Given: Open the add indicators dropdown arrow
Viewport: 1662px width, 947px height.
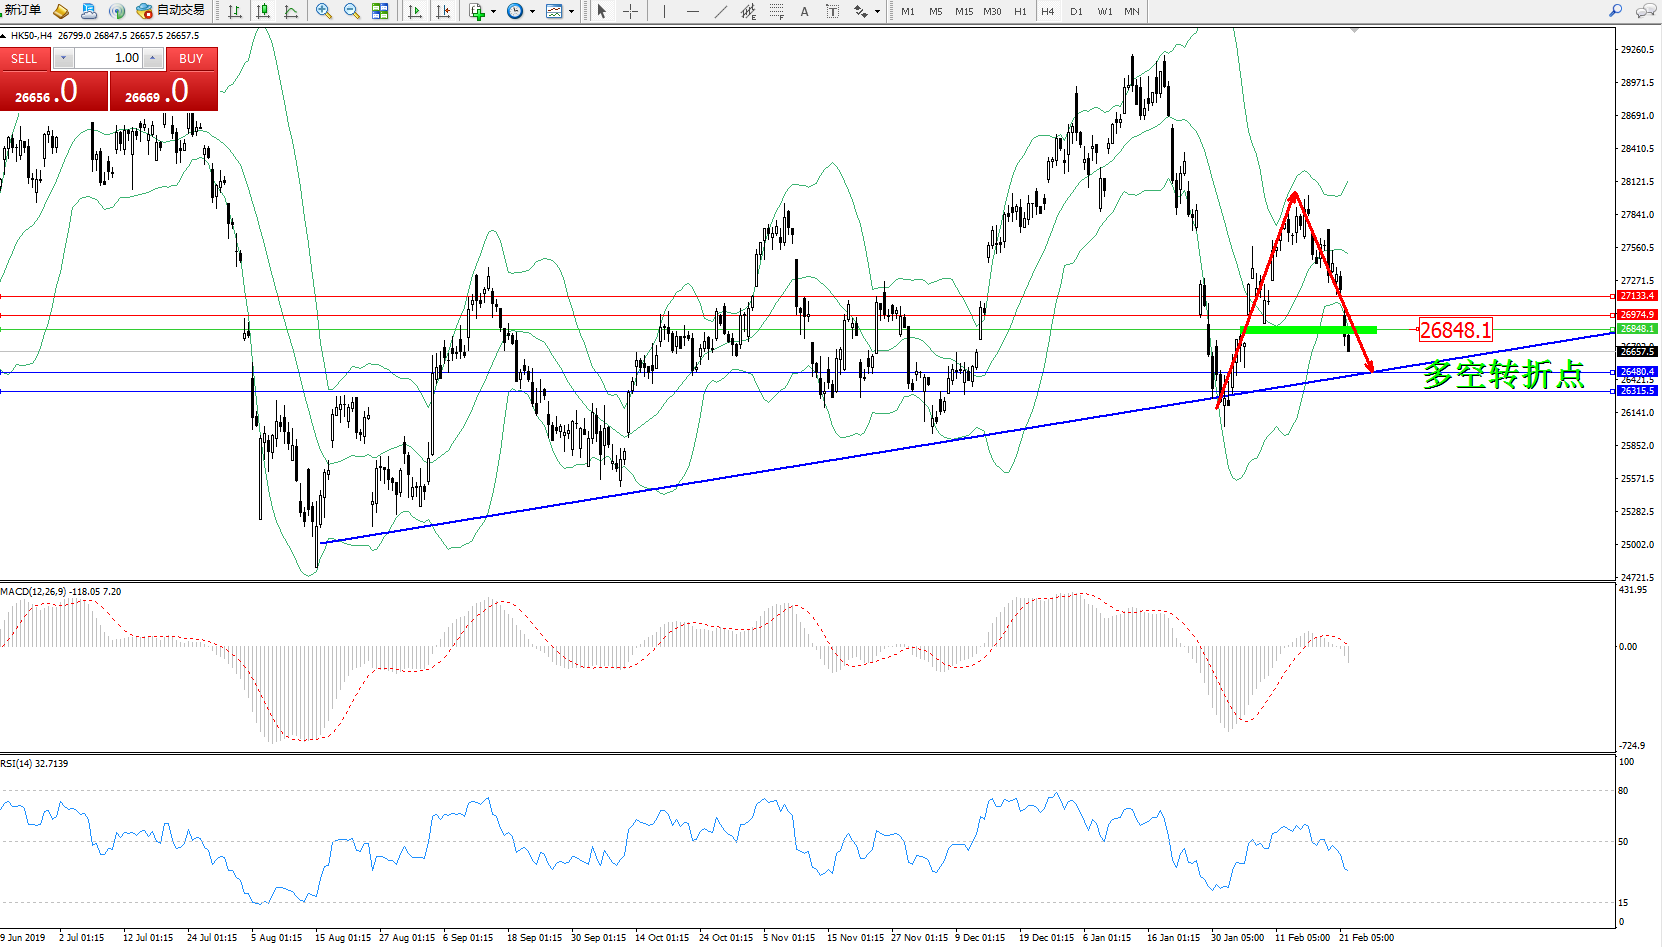Looking at the screenshot, I should pos(493,12).
